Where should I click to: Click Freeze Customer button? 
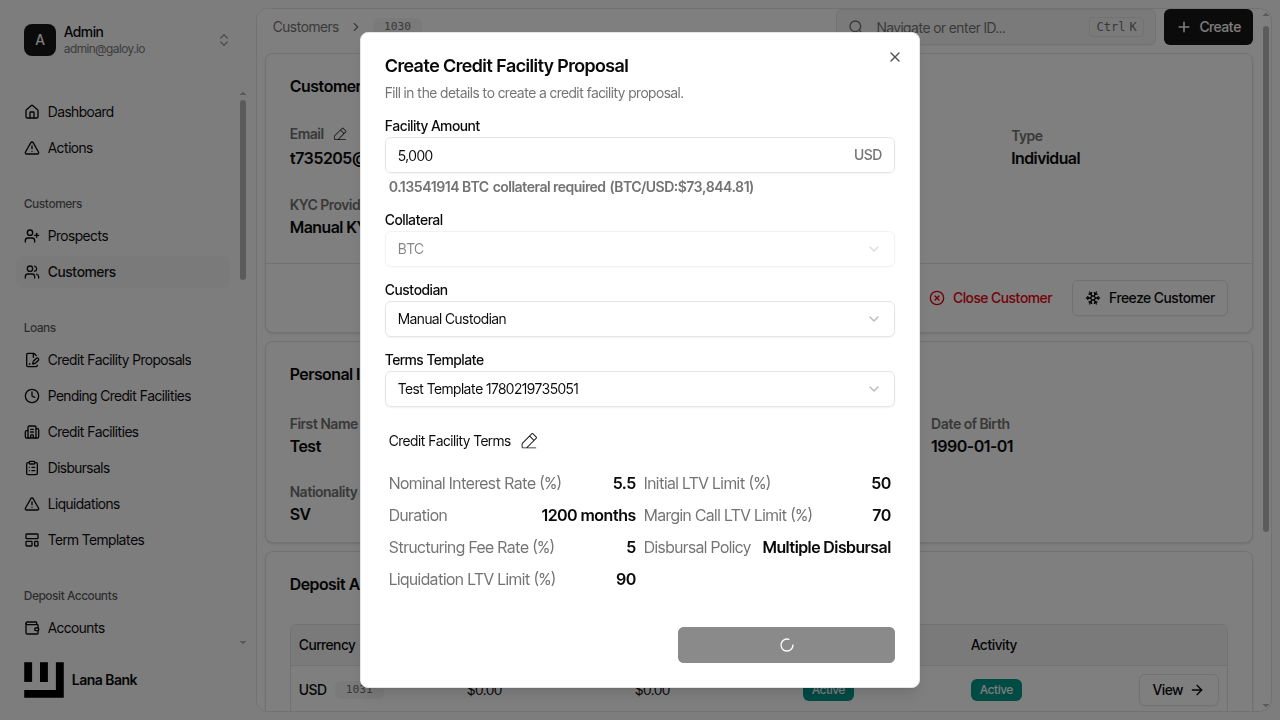(1150, 298)
